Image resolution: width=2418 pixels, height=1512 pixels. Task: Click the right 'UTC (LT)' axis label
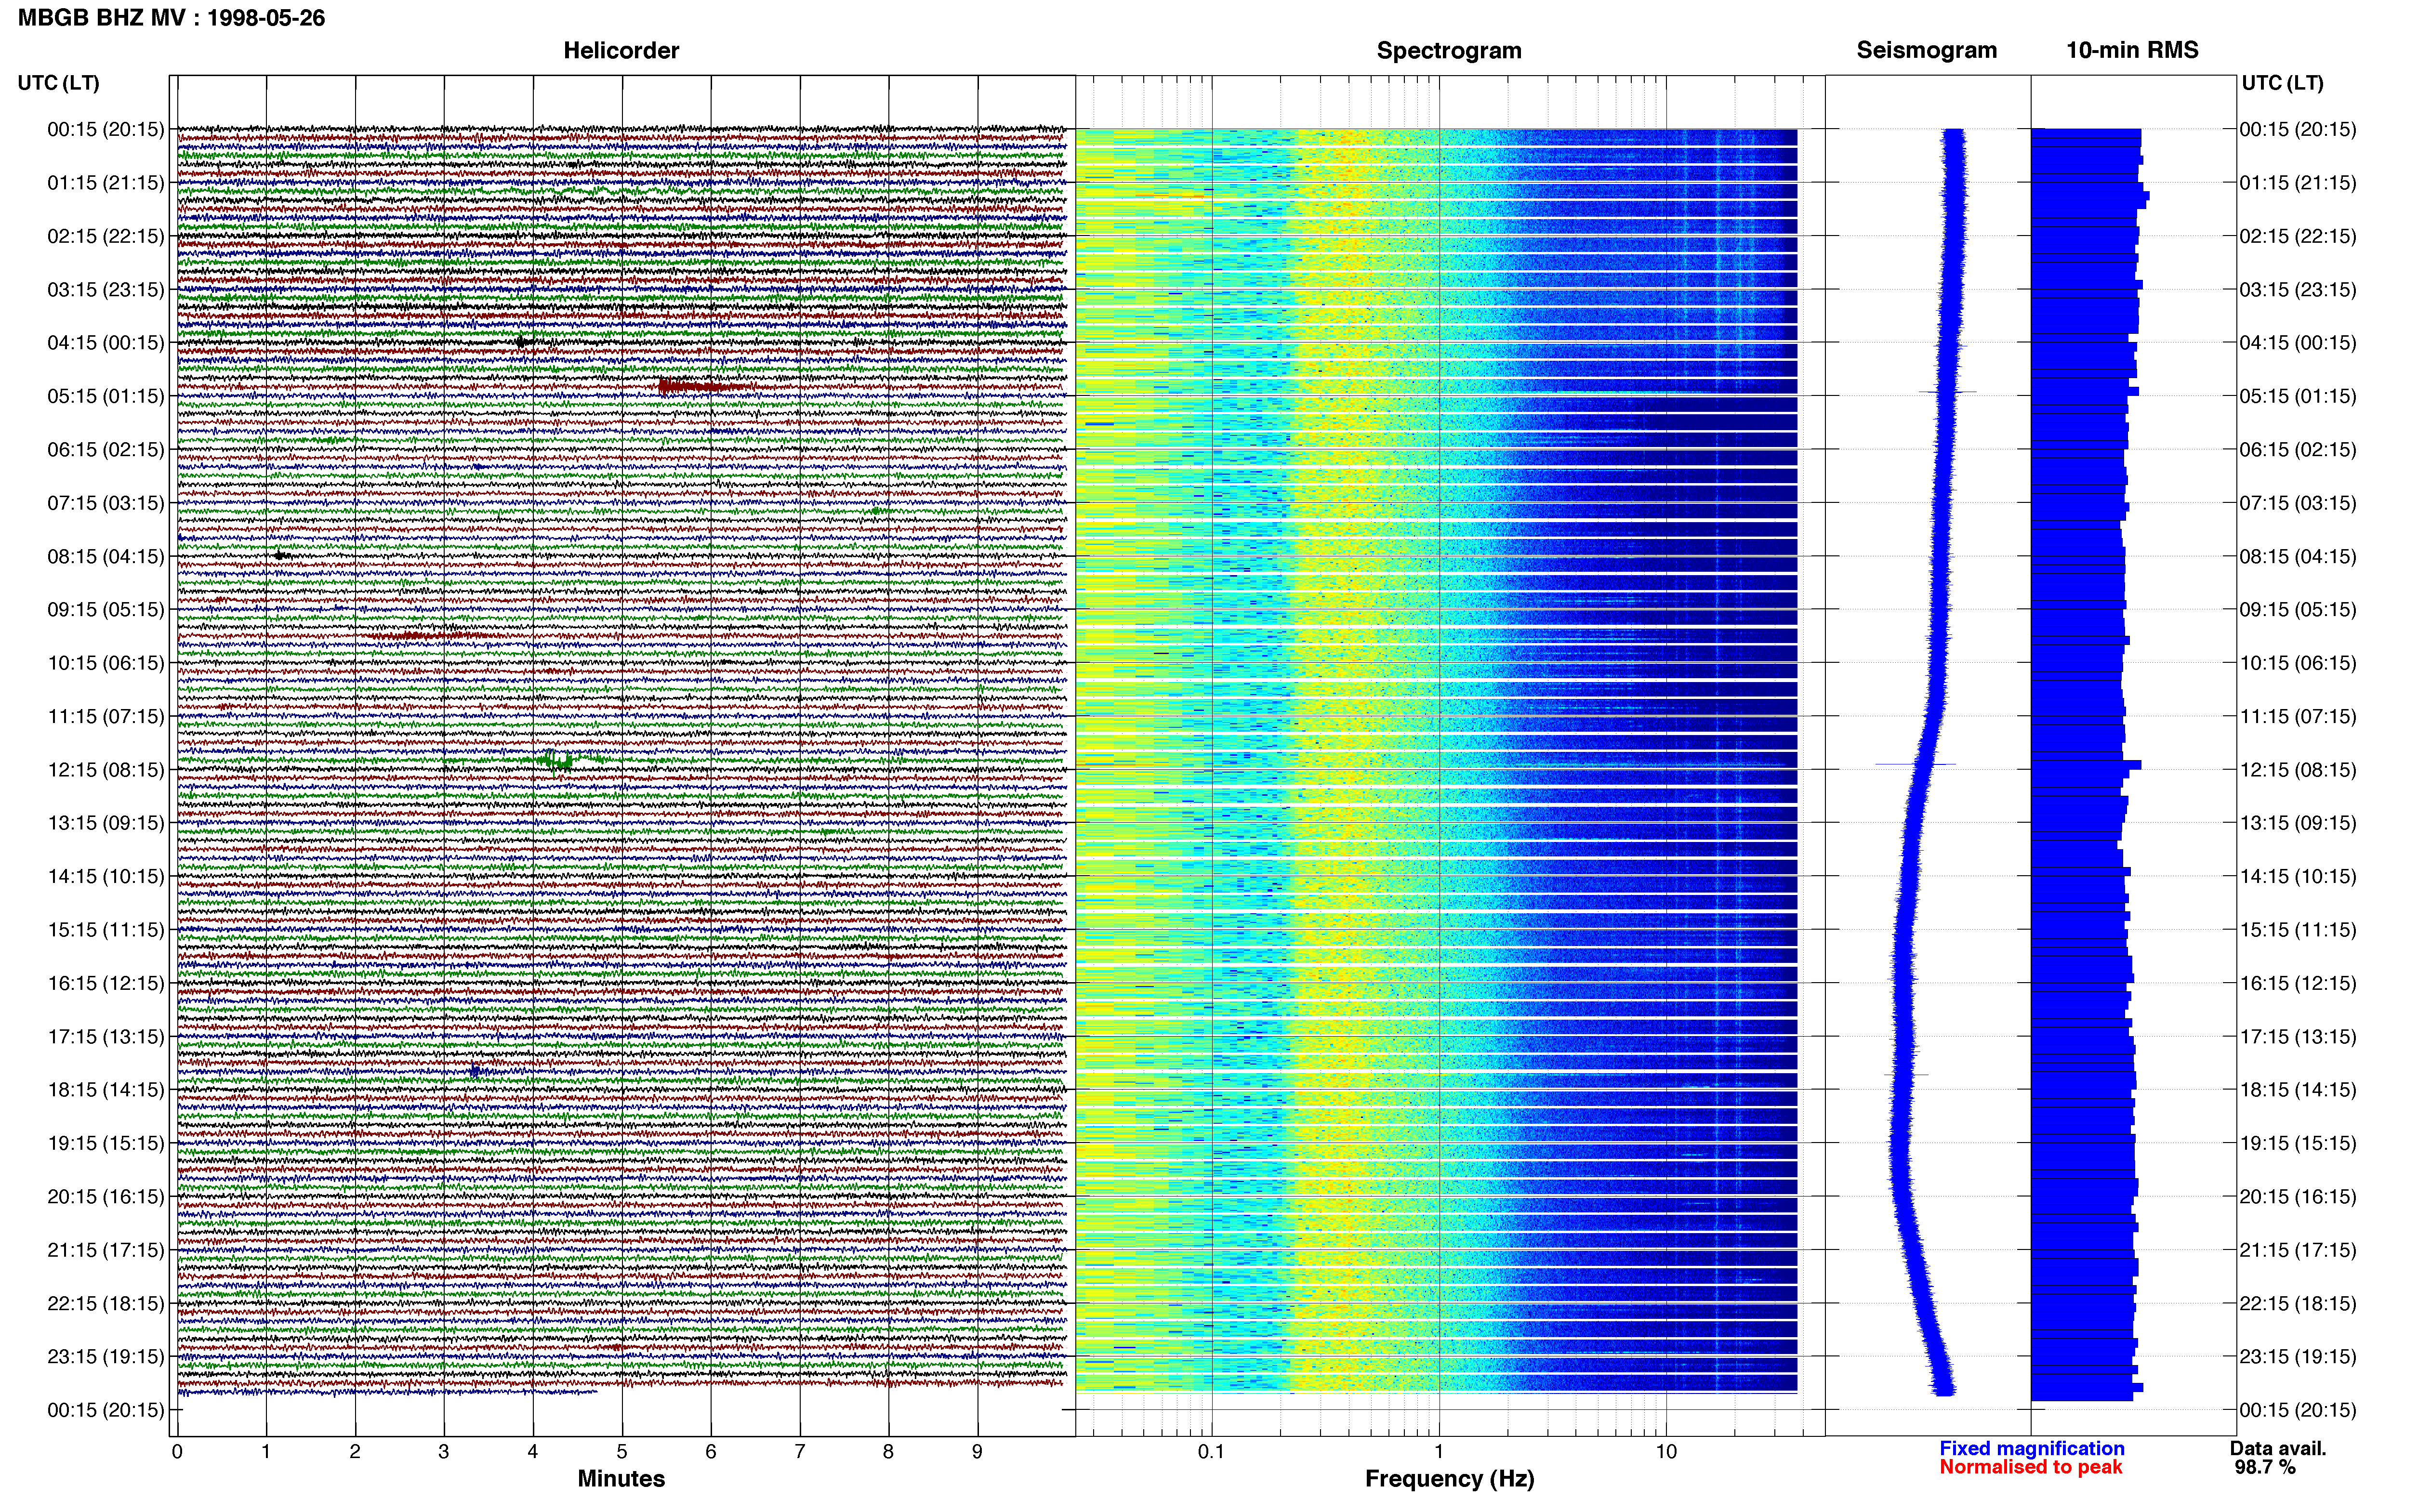click(2282, 83)
